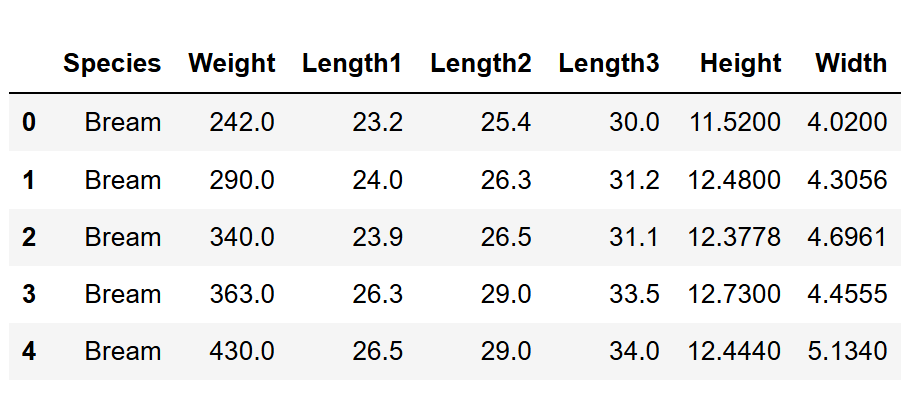
Task: Select the weight cell 290.0
Action: click(242, 180)
